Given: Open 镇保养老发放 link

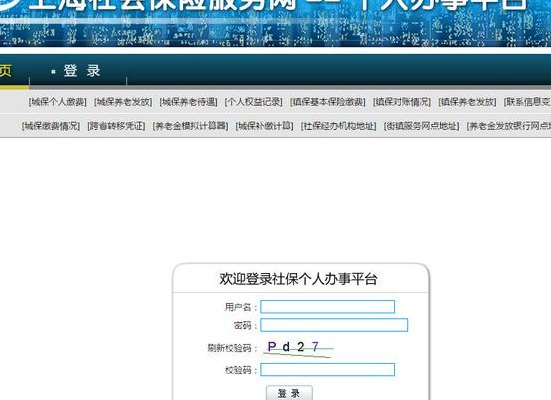Looking at the screenshot, I should 467,102.
